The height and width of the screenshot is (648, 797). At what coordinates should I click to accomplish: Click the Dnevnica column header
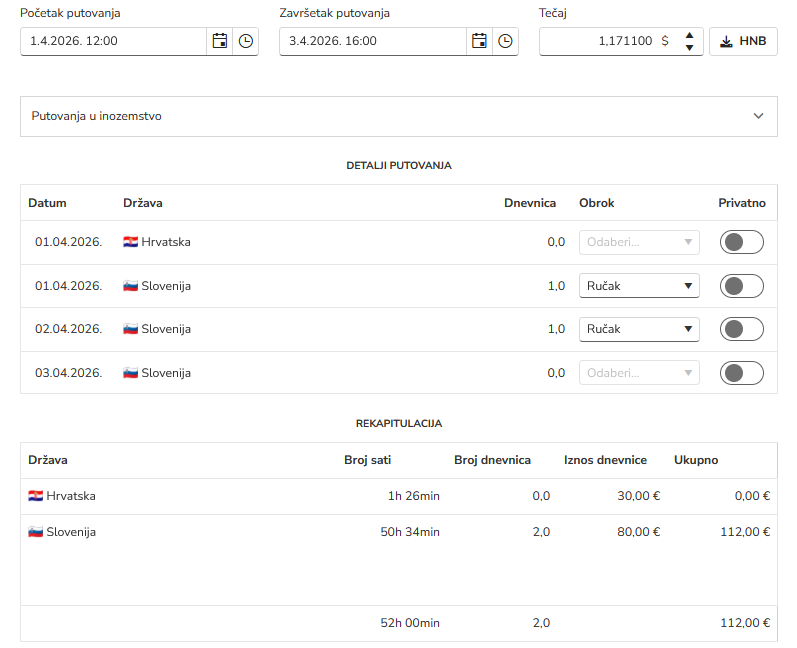(529, 203)
